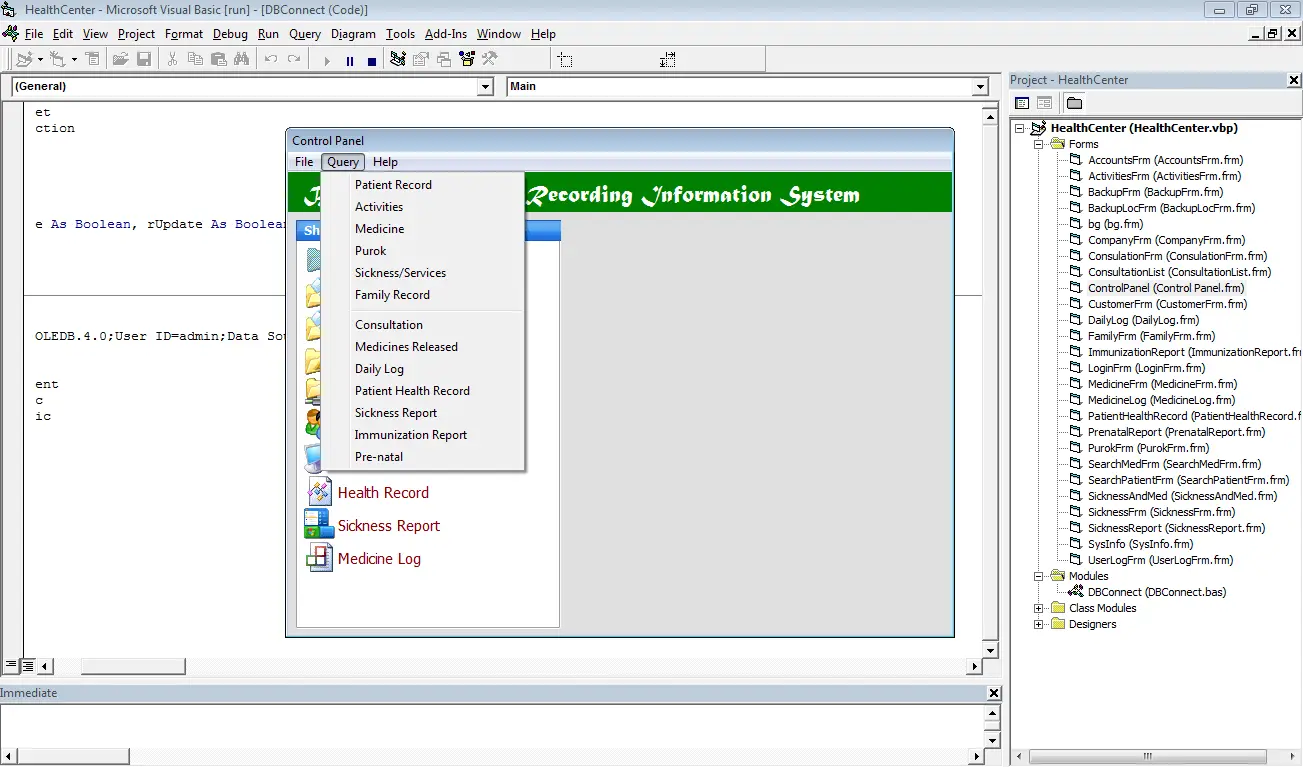
Task: Select ControlPanel (Control Panel.frm) in the tree
Action: 1166,288
